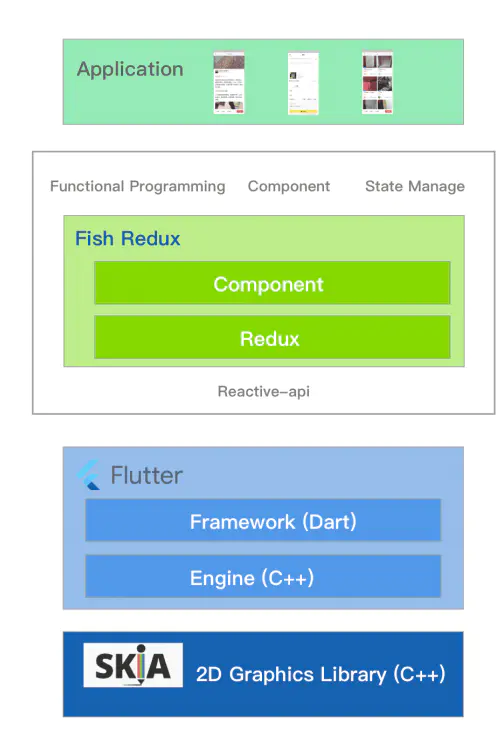Click the Reactive-api label
The width and height of the screenshot is (498, 730).
click(263, 392)
